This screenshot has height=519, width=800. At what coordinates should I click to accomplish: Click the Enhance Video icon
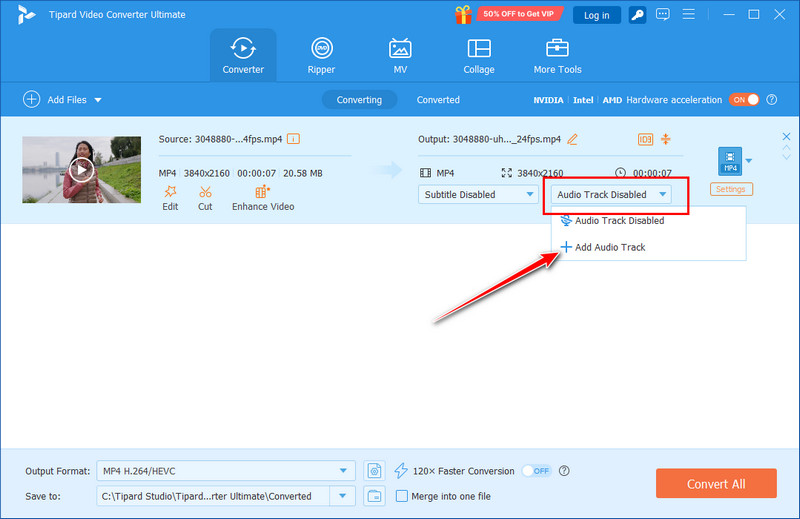[x=263, y=192]
